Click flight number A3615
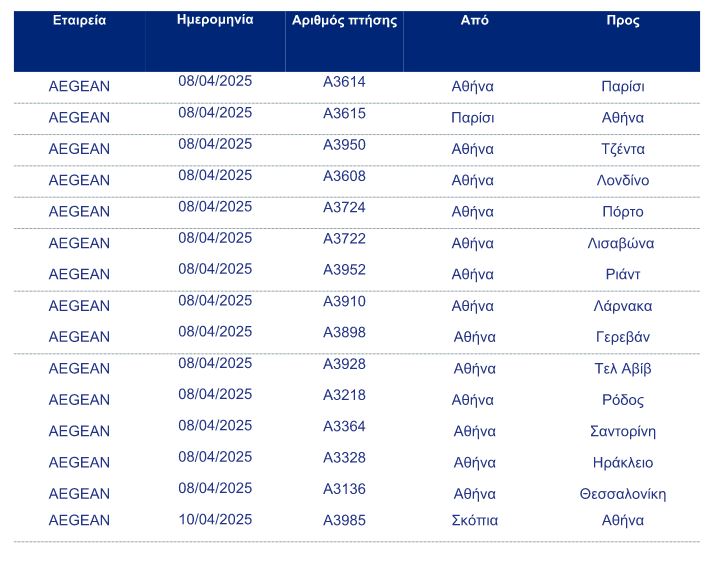Screen dimensions: 723x569 click(344, 114)
